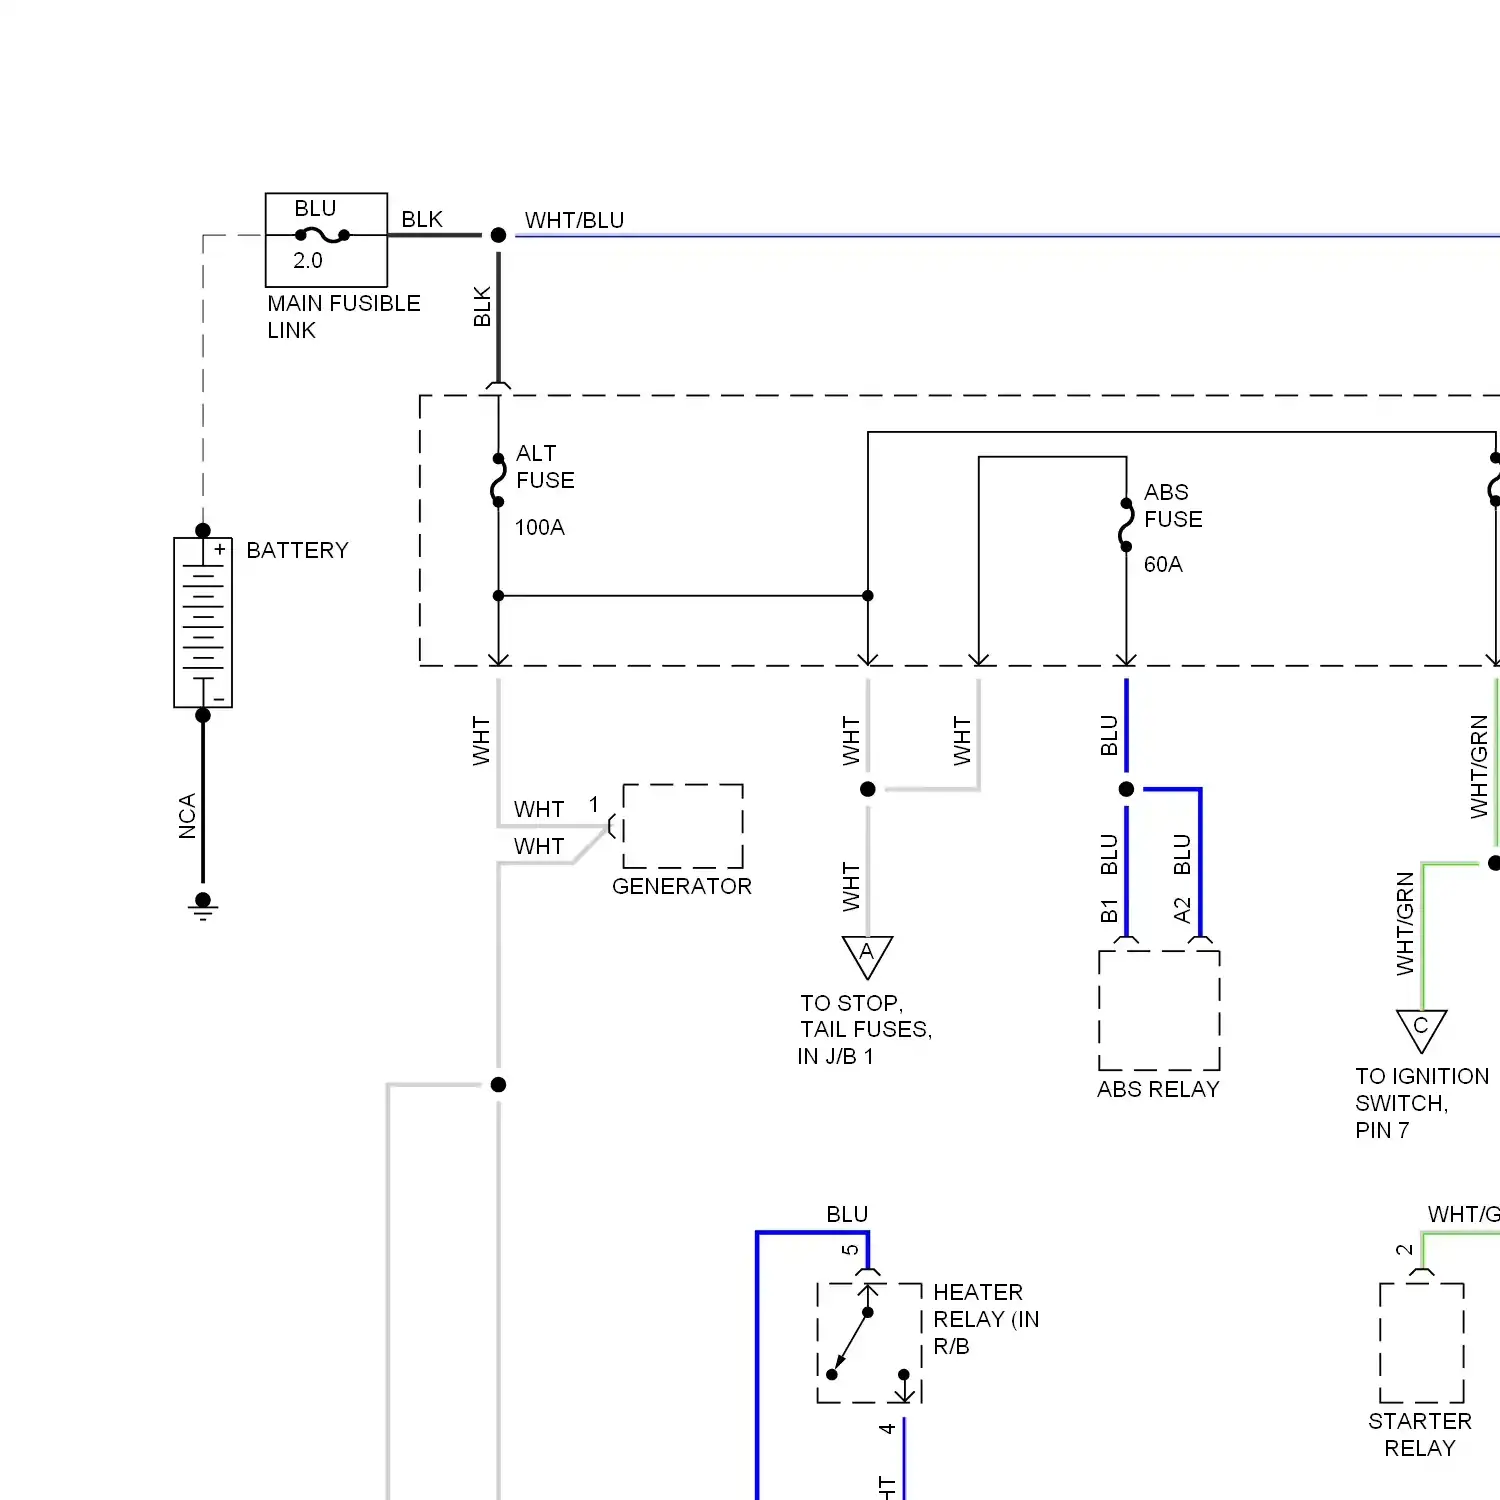The height and width of the screenshot is (1500, 1500).
Task: Select the GENERATOR label
Action: [x=682, y=886]
